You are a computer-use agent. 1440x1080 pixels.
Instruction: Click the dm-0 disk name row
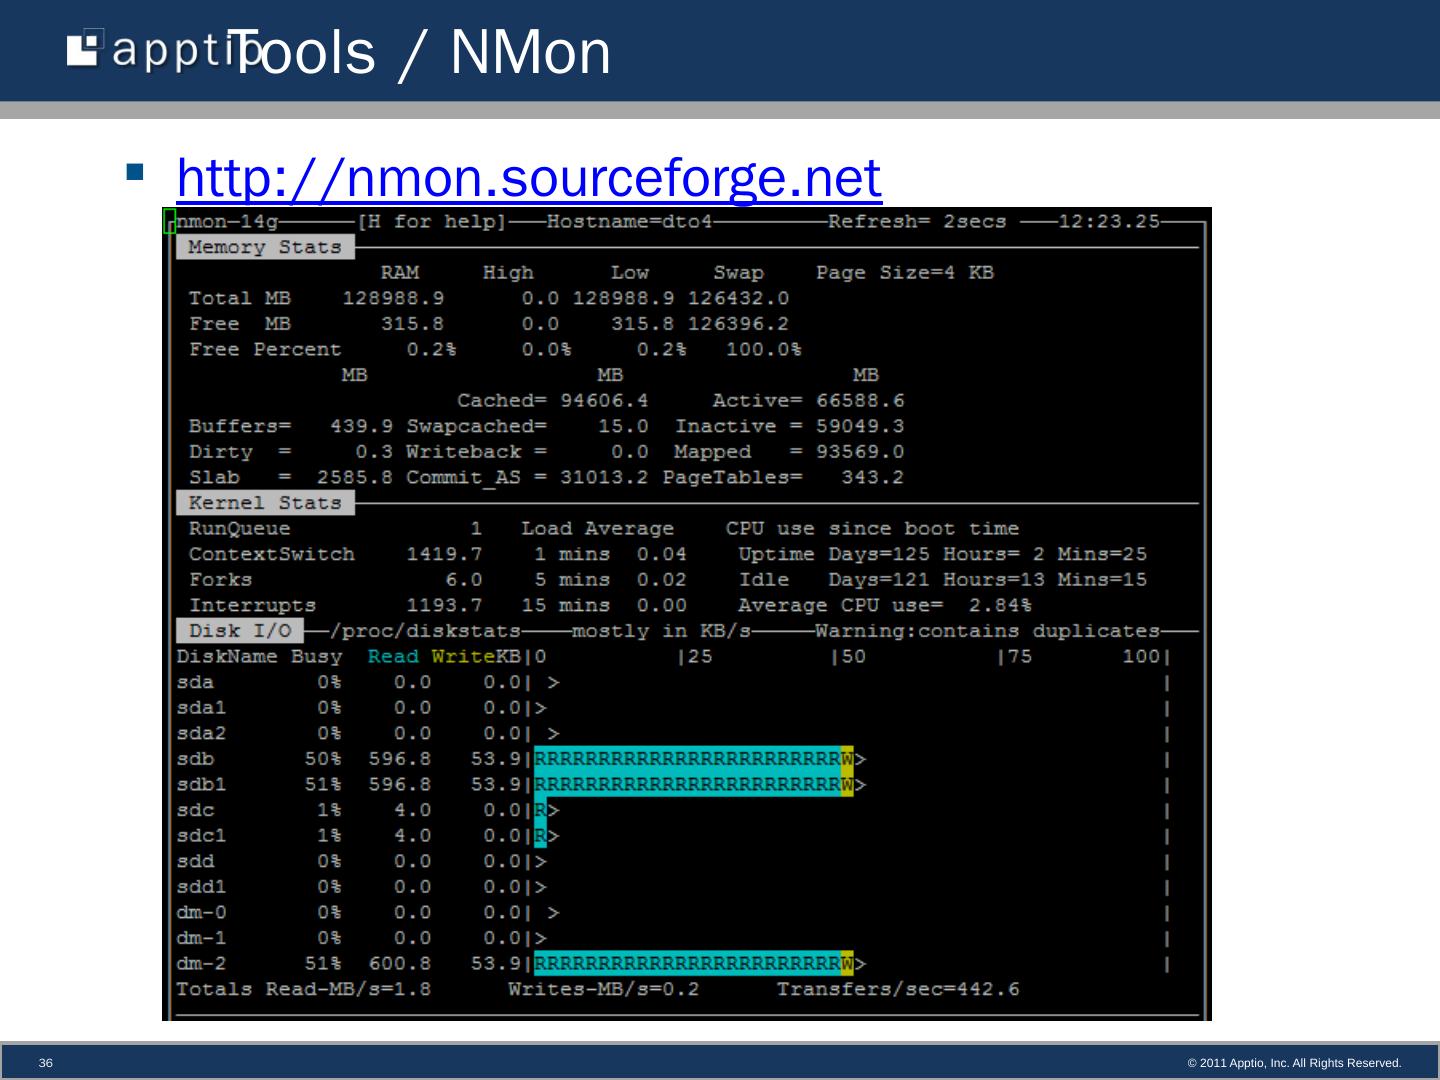tap(201, 912)
